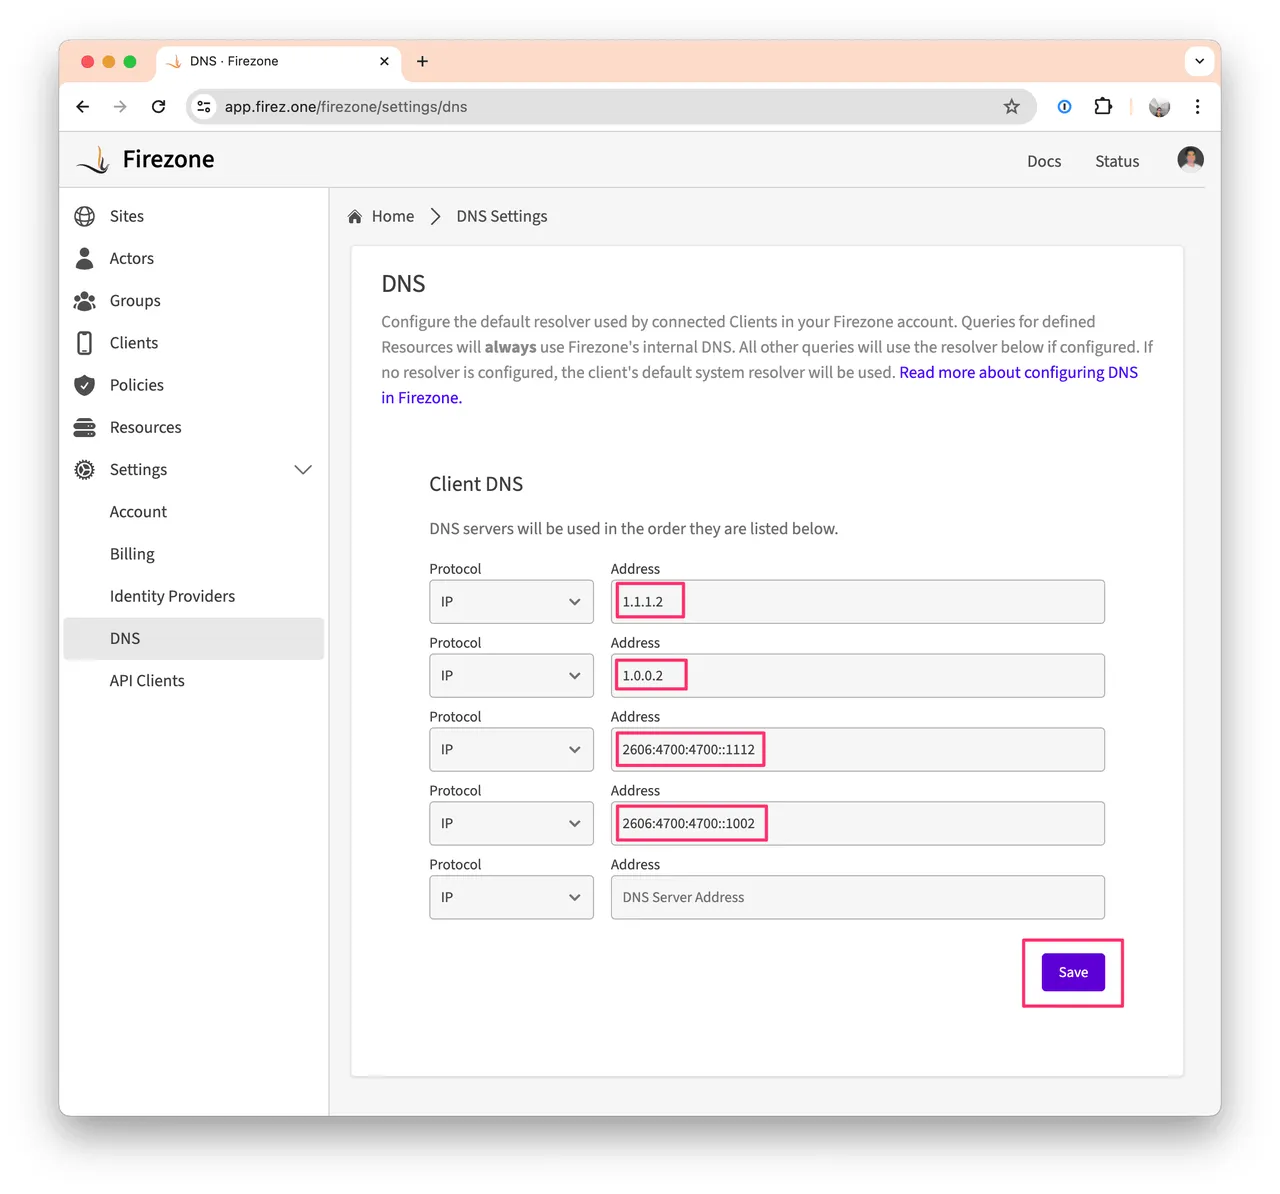Click the empty DNS Server Address field

coord(858,898)
